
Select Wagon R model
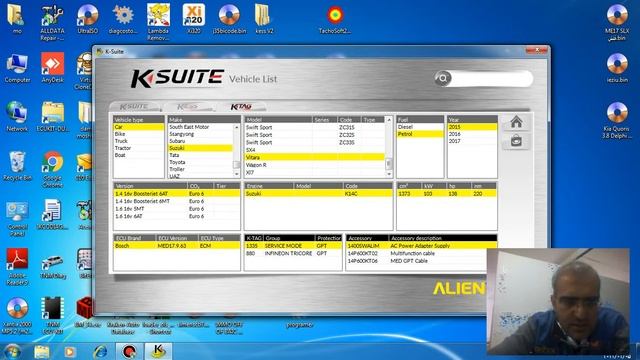[314, 165]
